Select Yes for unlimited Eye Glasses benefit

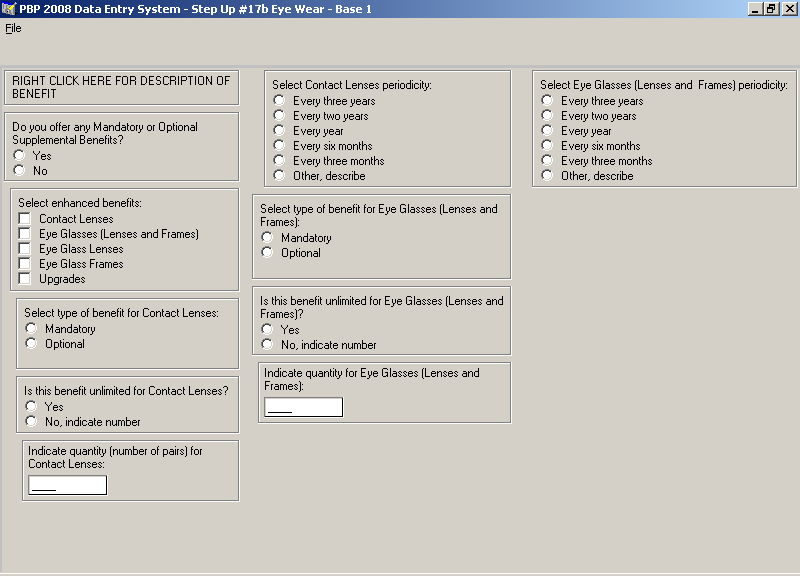click(x=267, y=329)
